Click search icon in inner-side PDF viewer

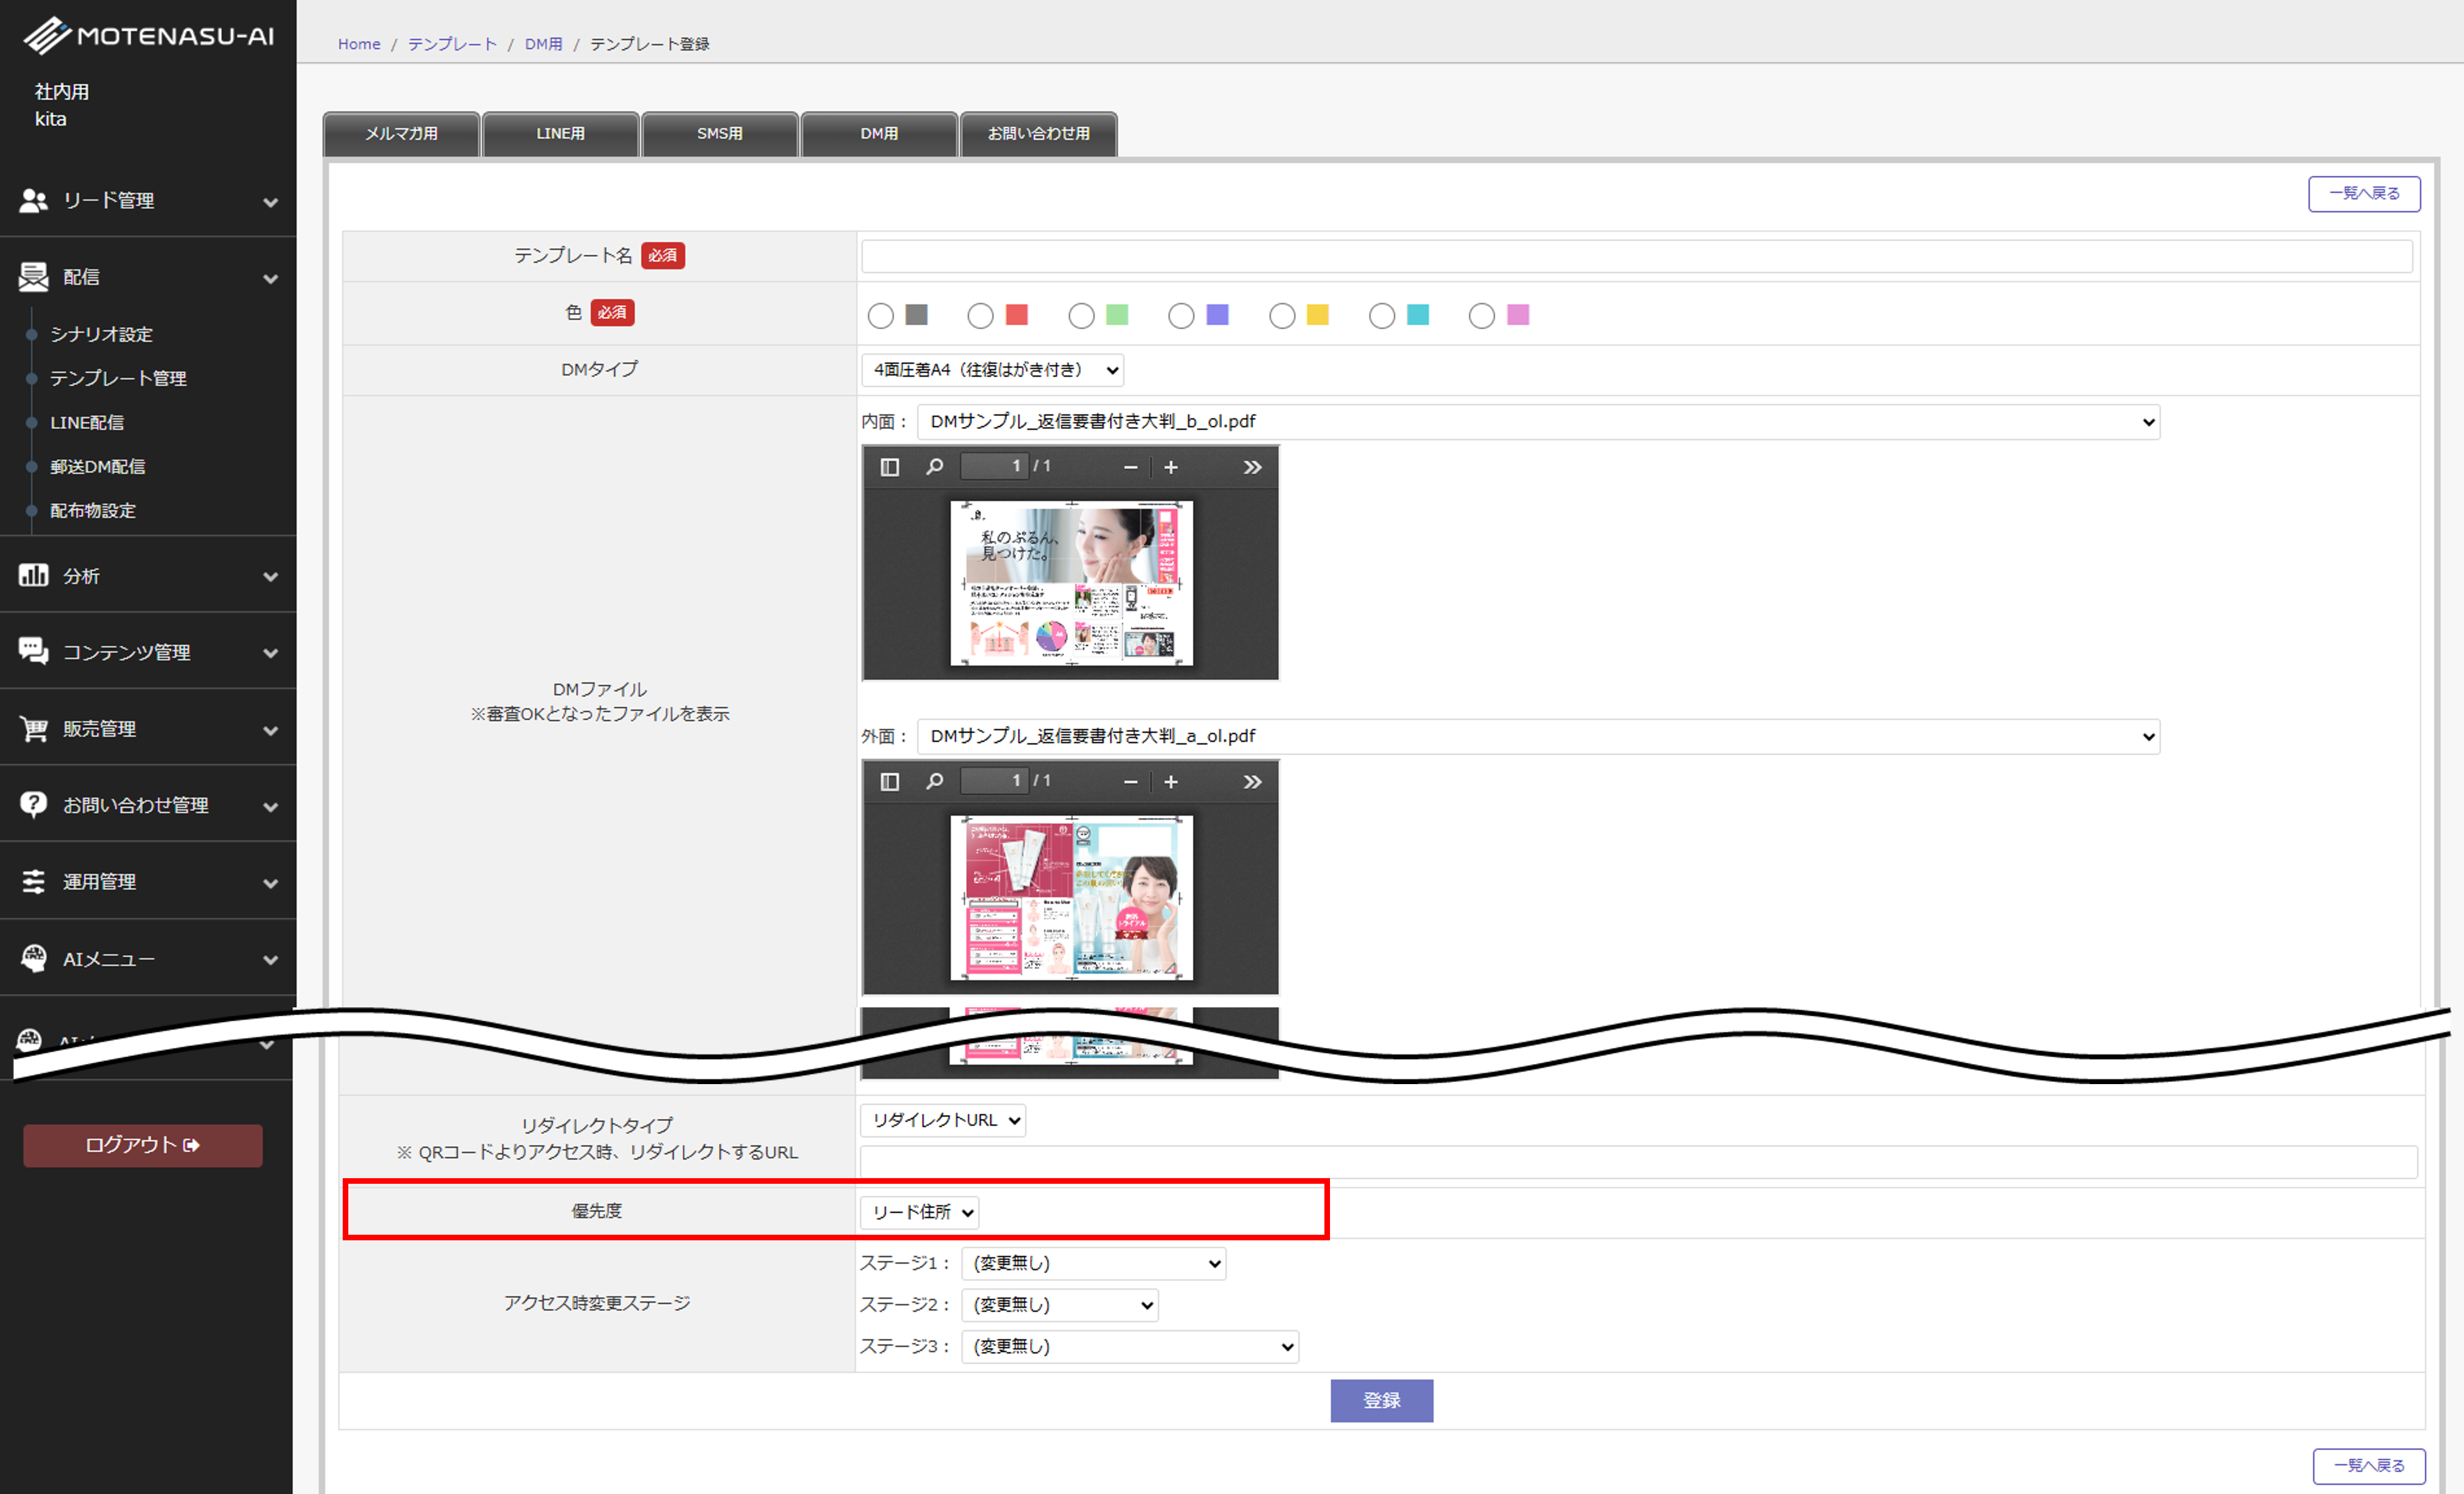[x=934, y=467]
